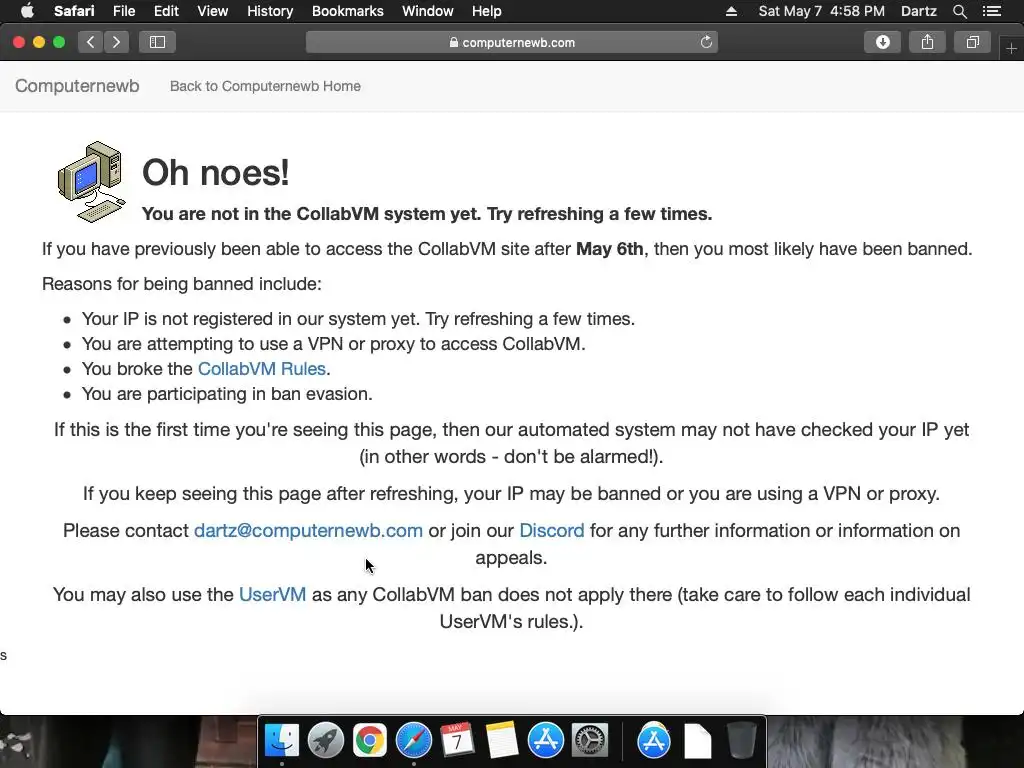The width and height of the screenshot is (1024, 768).
Task: Open Google Chrome from the Dock
Action: [x=370, y=741]
